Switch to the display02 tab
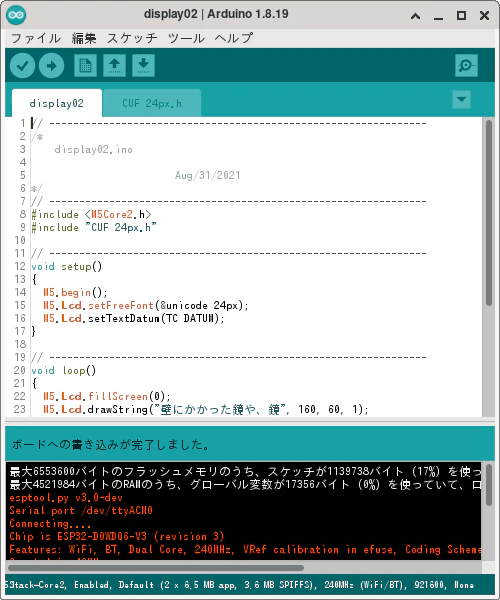Image resolution: width=500 pixels, height=600 pixels. (57, 103)
